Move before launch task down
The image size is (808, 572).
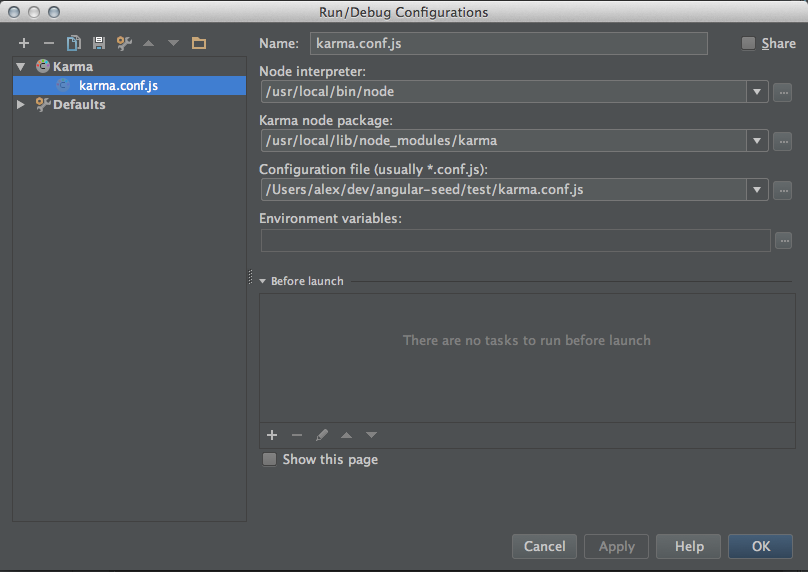pyautogui.click(x=371, y=435)
